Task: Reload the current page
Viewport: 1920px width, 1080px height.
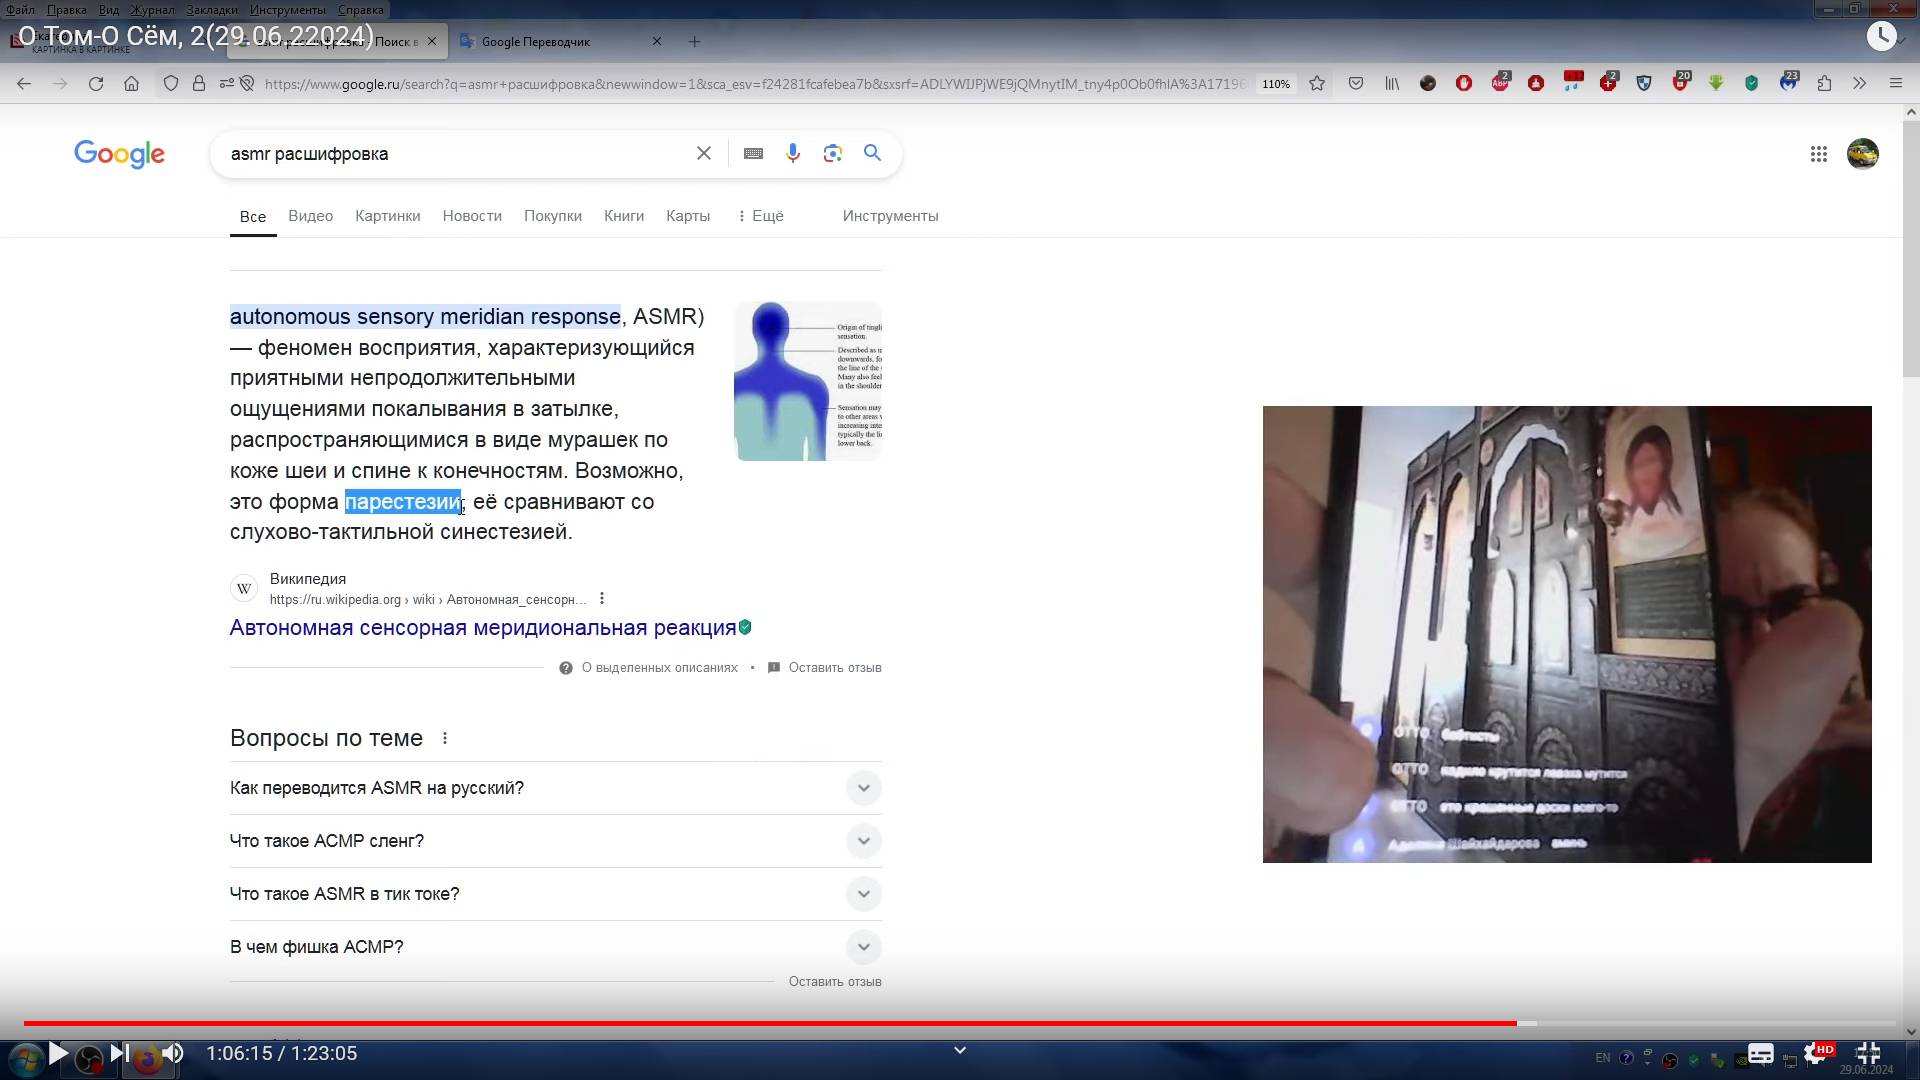Action: (96, 84)
